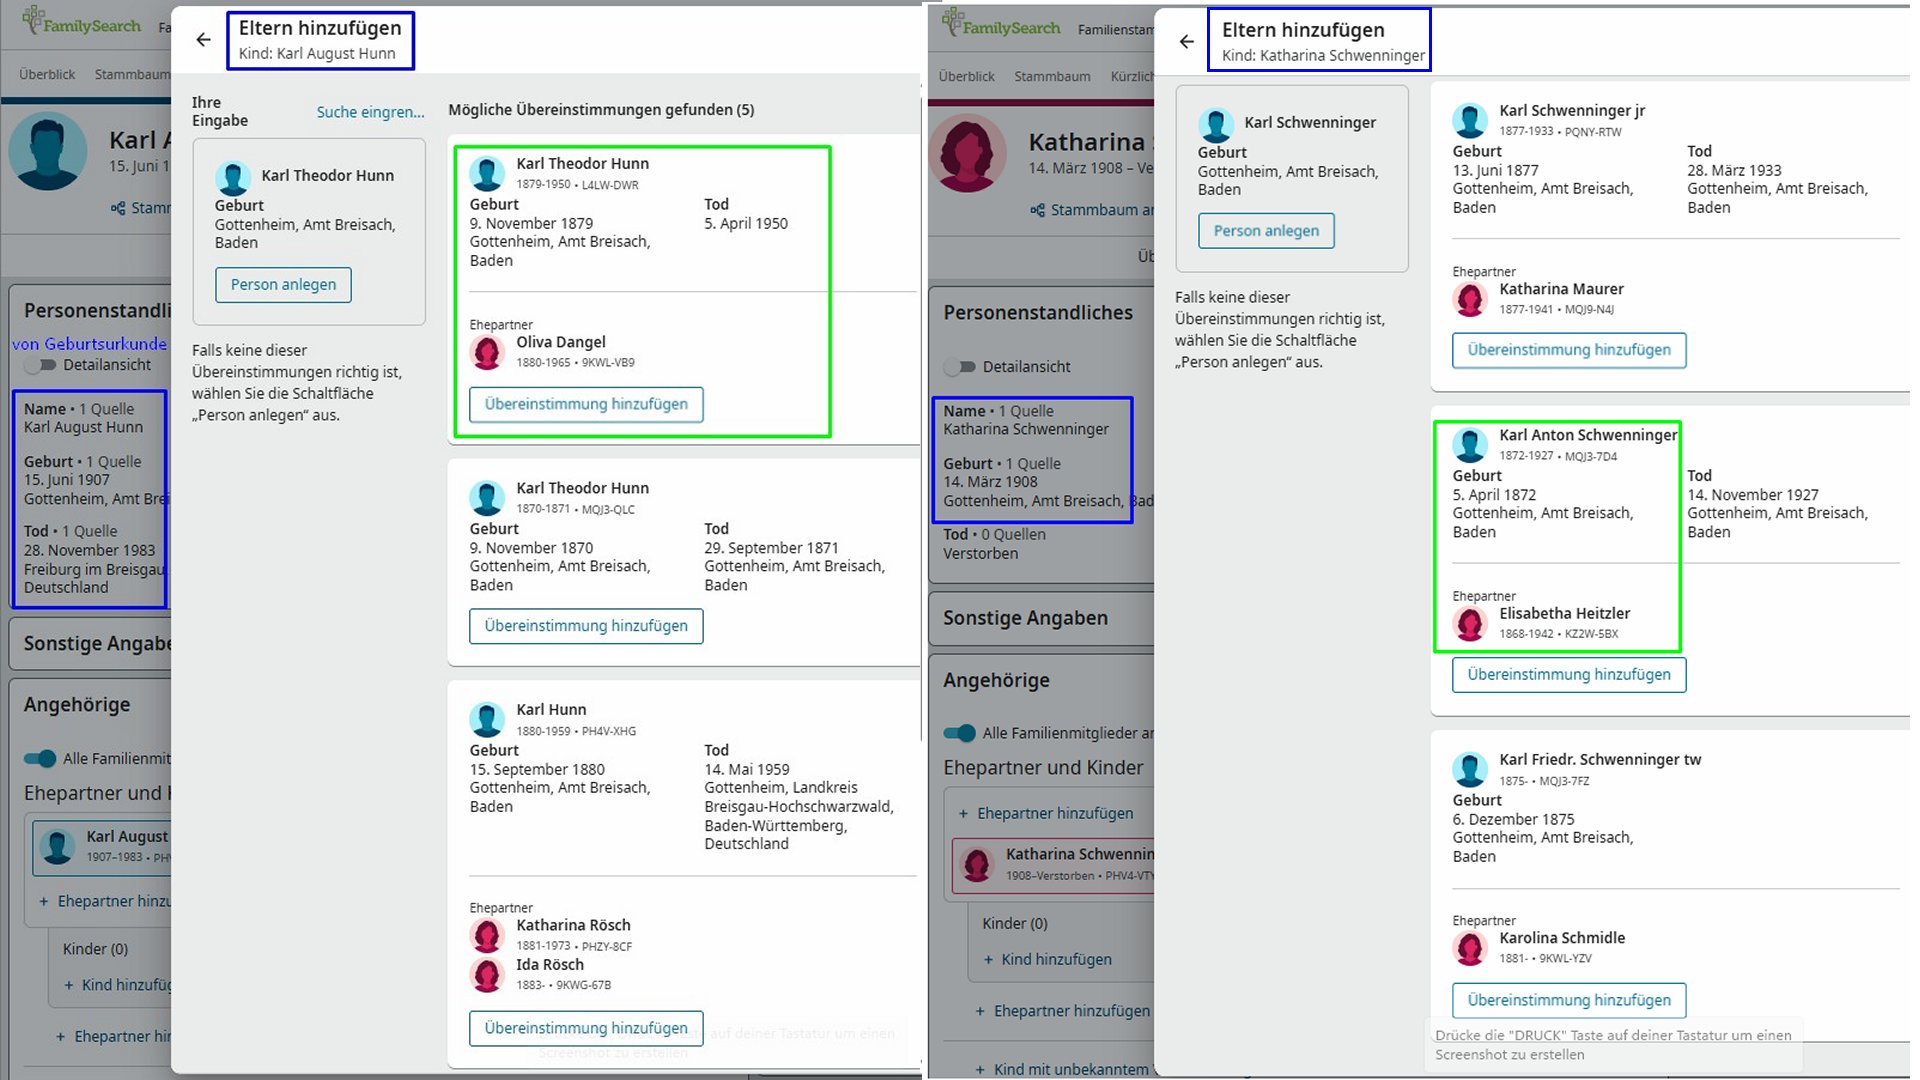Click Suche eingrenzen link

[370, 112]
